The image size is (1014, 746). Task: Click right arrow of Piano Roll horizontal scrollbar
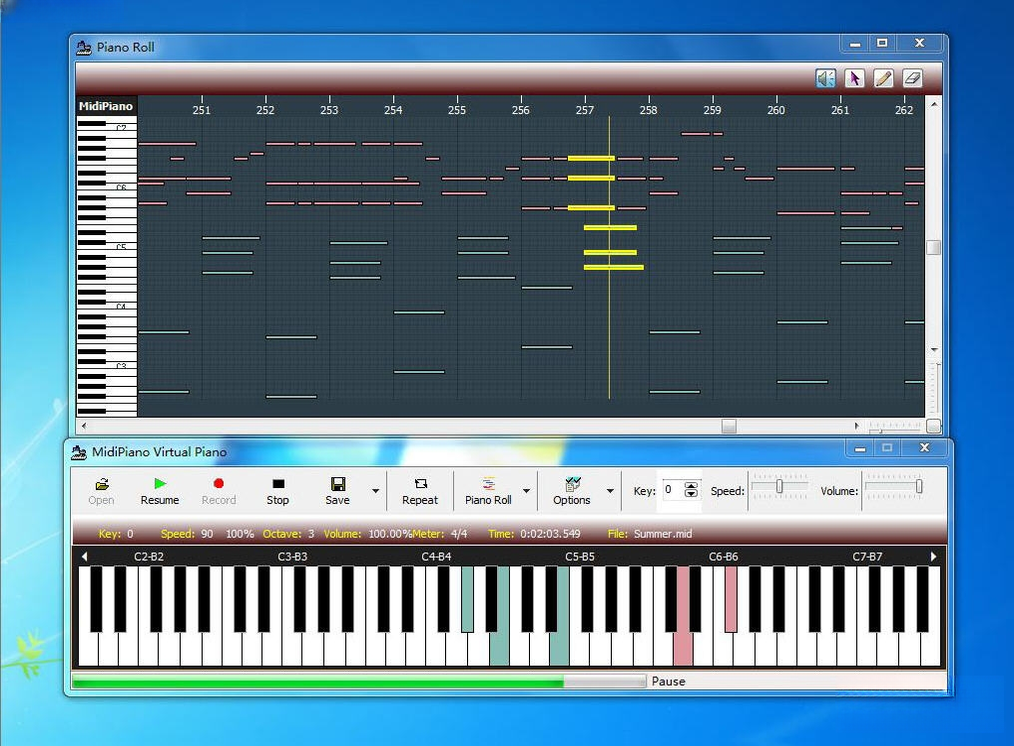point(857,426)
